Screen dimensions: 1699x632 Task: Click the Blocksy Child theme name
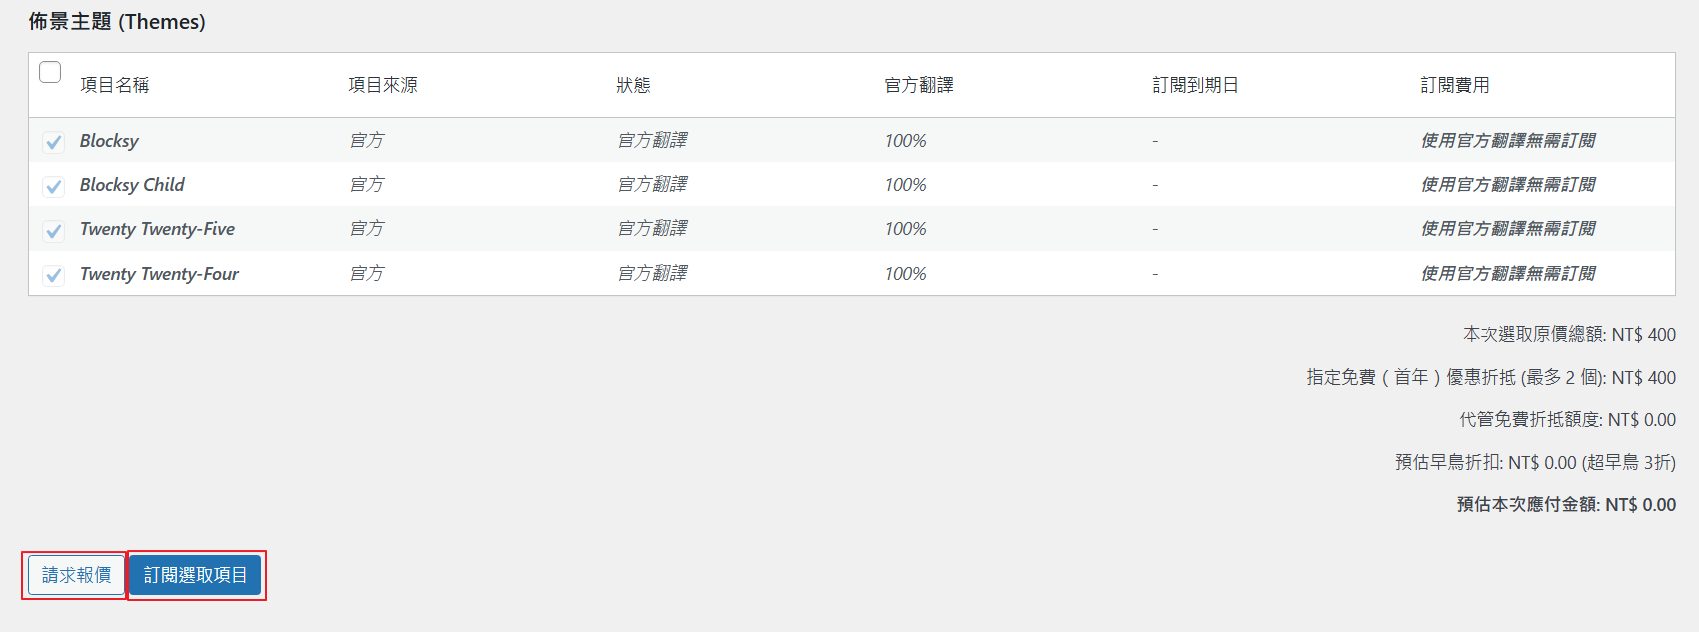tap(132, 185)
